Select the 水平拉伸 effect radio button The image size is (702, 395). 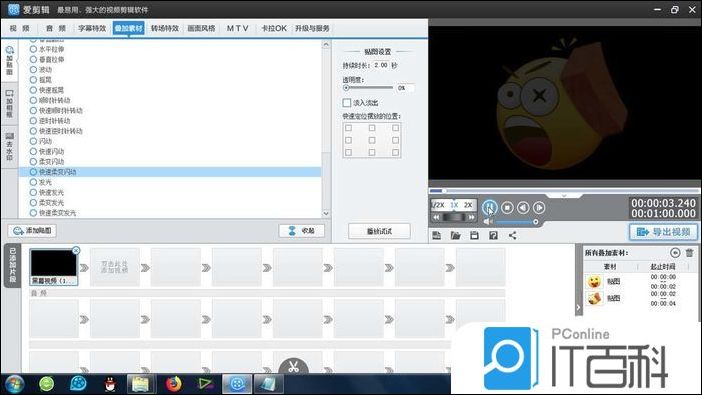pyautogui.click(x=33, y=49)
